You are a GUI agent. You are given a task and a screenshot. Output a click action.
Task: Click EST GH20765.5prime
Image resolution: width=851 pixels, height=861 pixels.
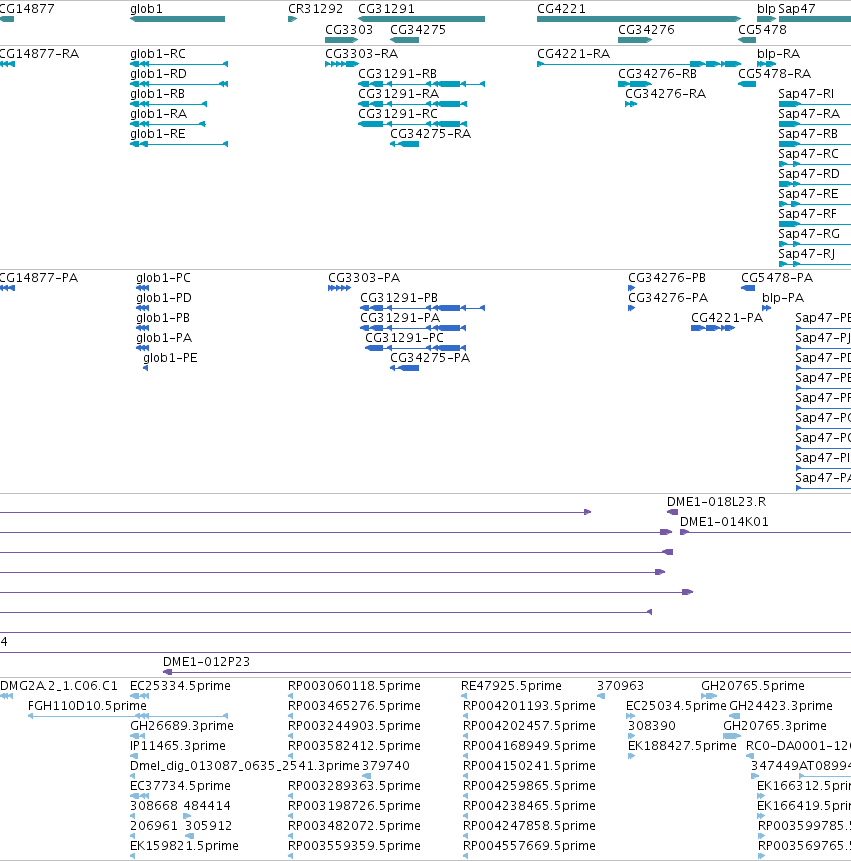point(753,686)
